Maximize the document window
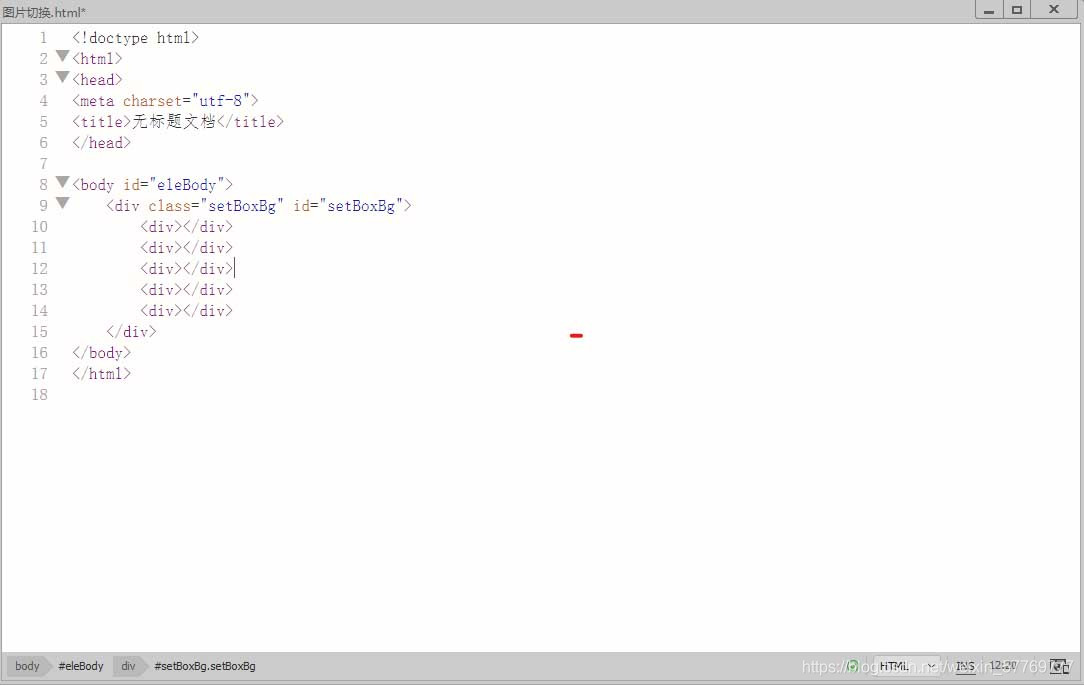This screenshot has width=1084, height=686. point(1017,10)
